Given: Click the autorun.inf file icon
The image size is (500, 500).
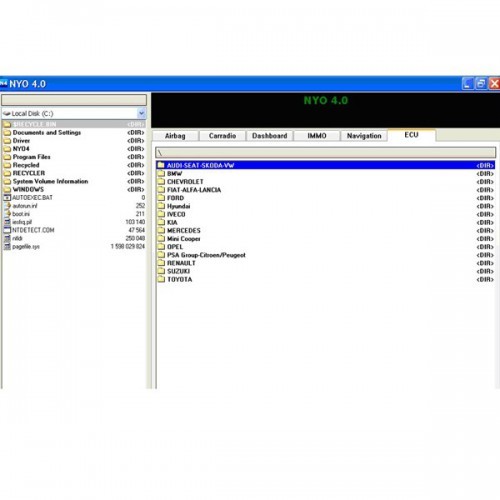Looking at the screenshot, I should [x=7, y=206].
